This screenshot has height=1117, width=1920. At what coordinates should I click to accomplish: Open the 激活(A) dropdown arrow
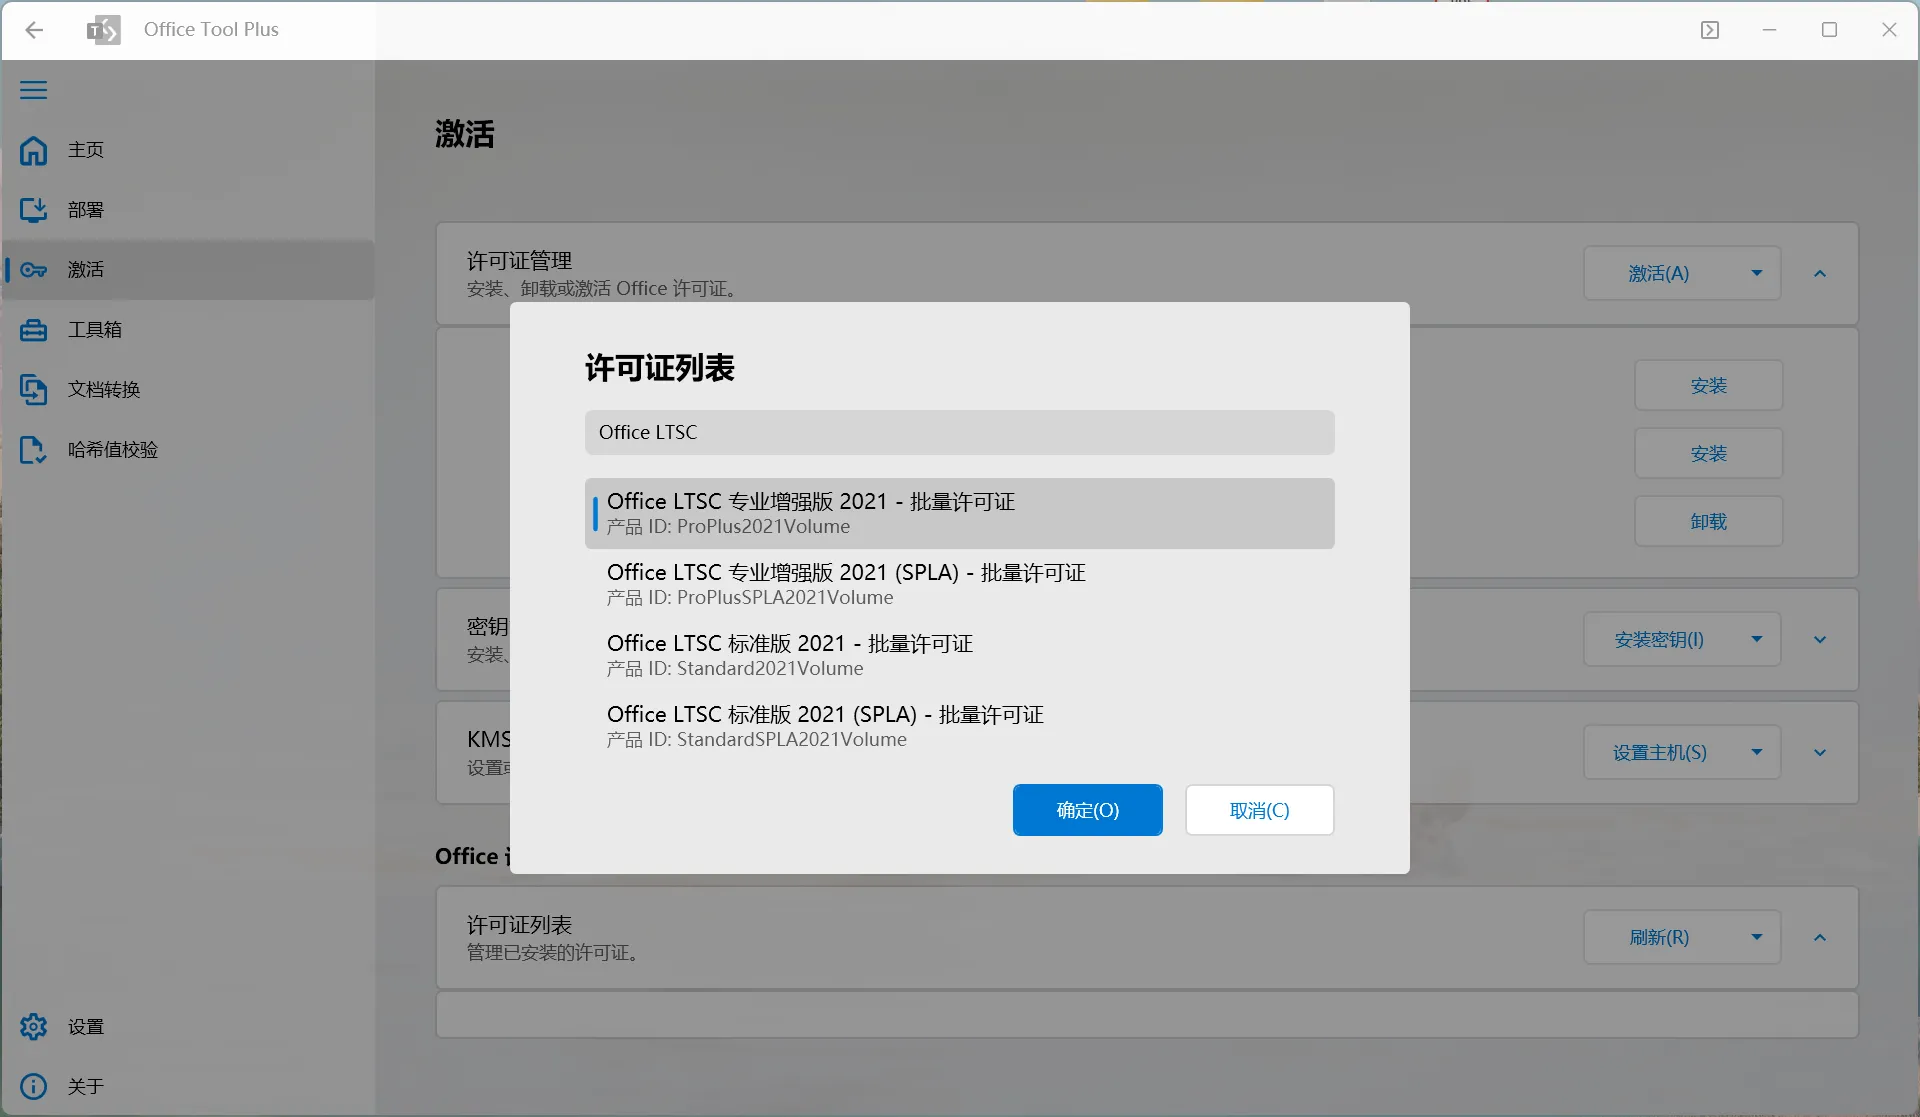1757,272
